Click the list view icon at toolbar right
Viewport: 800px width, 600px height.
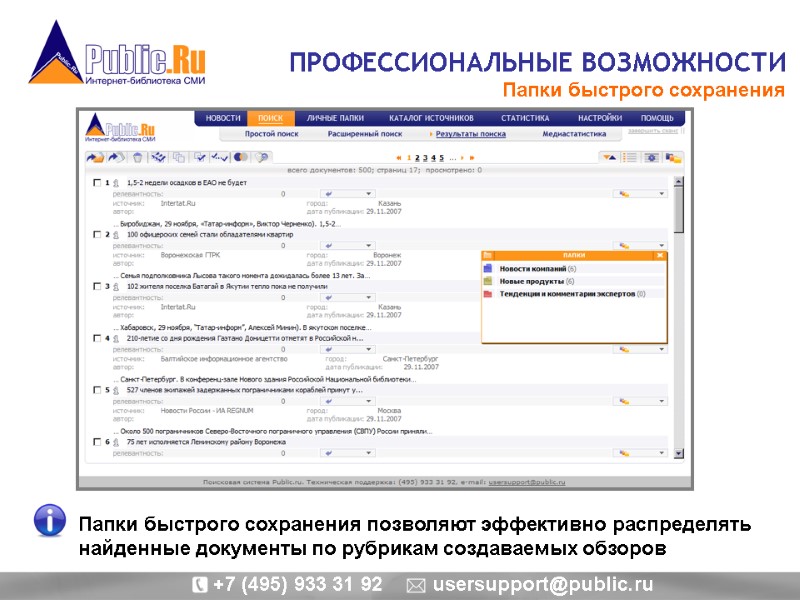630,158
